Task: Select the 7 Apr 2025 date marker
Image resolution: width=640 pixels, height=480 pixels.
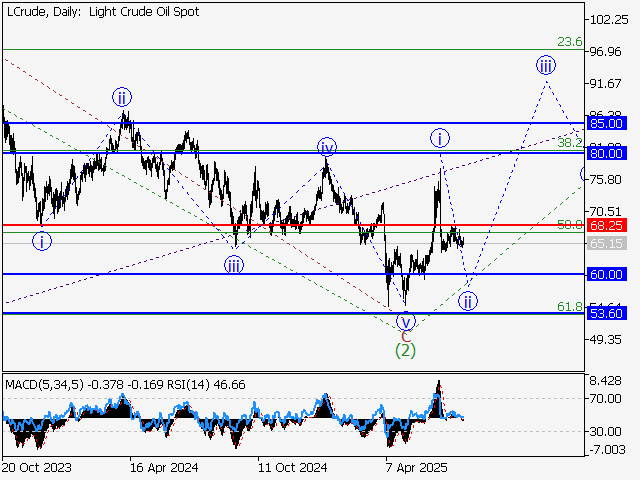Action: tap(413, 466)
